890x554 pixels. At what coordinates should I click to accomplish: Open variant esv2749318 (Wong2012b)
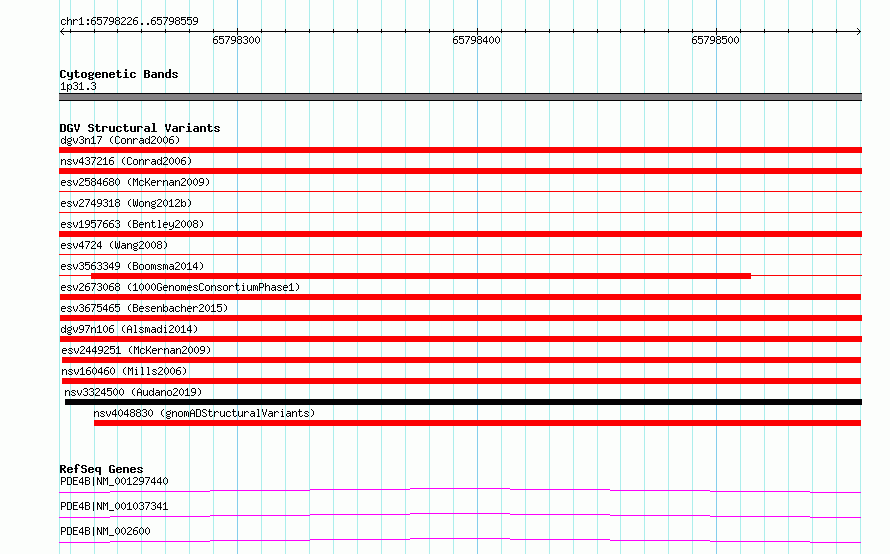(x=126, y=203)
